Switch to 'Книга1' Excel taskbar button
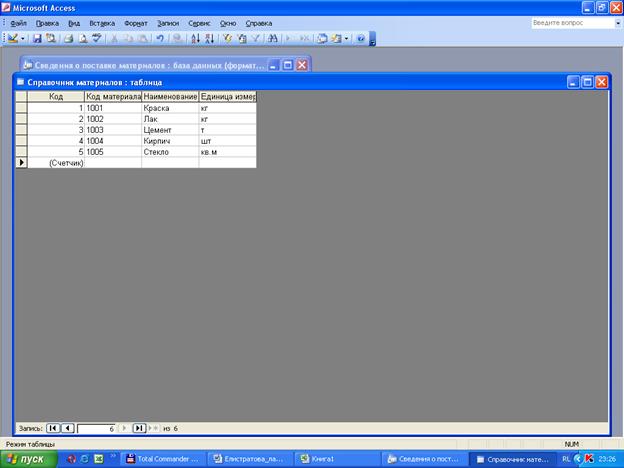 (x=337, y=459)
